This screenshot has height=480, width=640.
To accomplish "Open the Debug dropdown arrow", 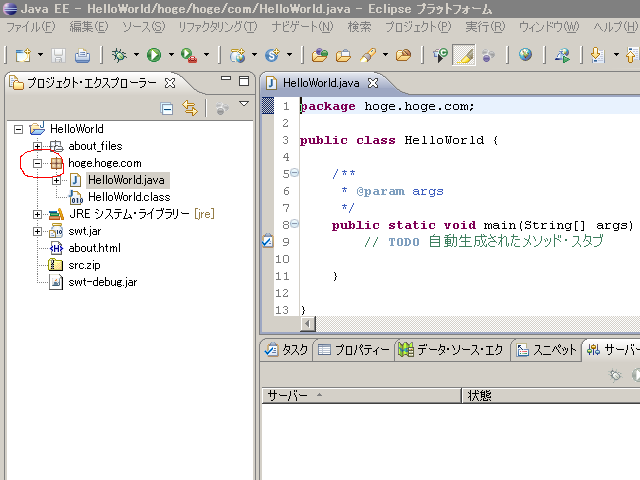I will [x=136, y=54].
